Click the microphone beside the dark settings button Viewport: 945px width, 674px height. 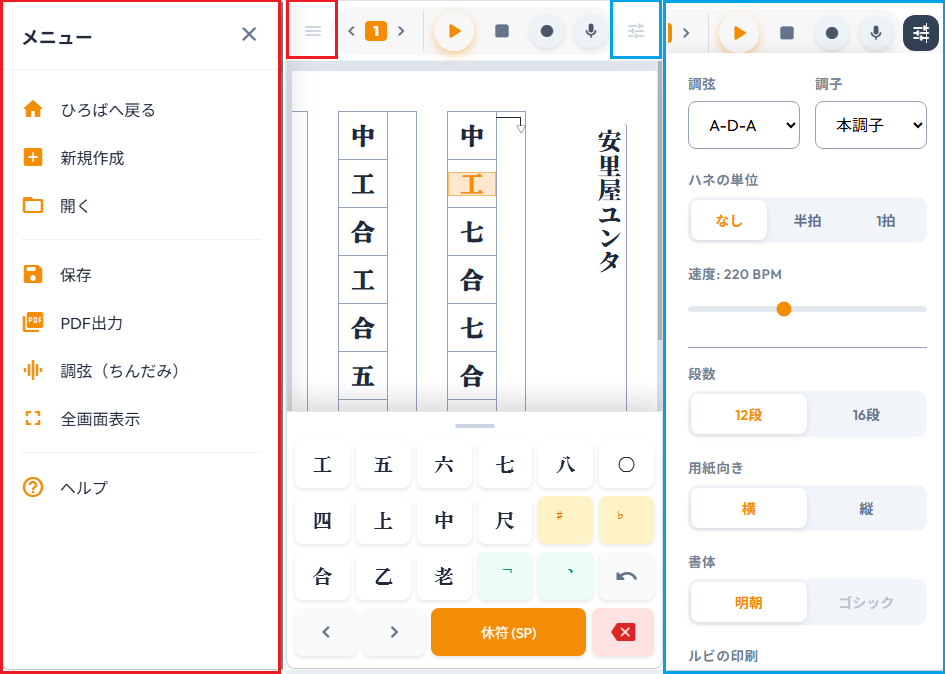click(x=876, y=33)
